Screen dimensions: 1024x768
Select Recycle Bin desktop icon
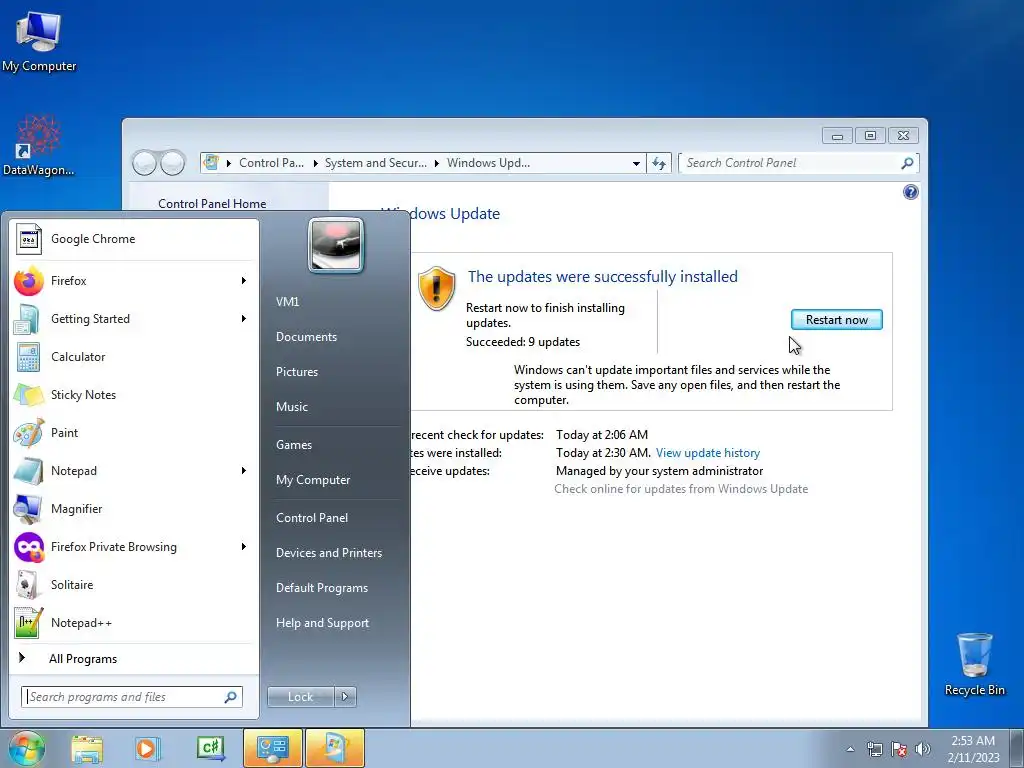tap(975, 665)
